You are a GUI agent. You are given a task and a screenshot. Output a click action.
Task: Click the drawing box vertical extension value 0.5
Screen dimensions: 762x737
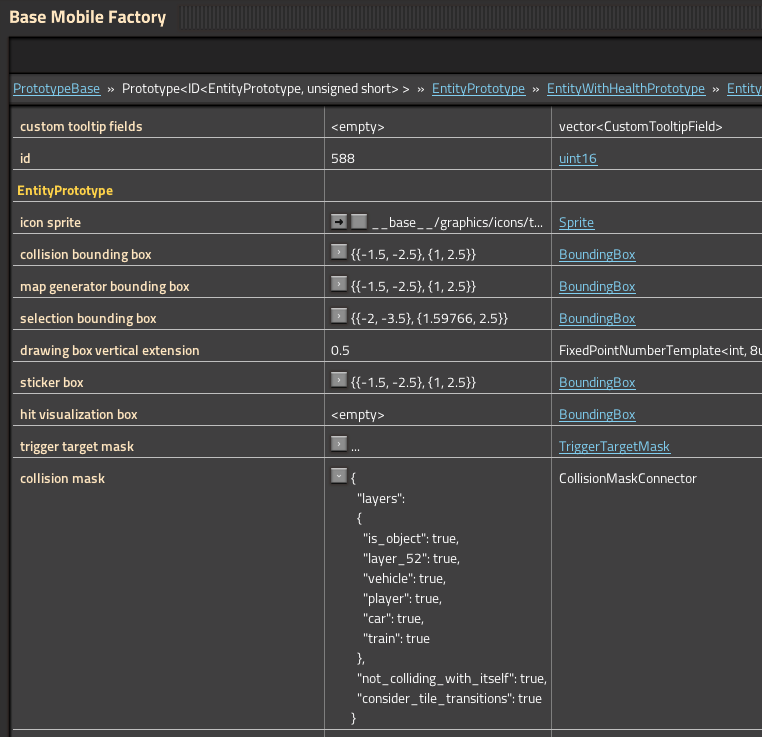point(340,350)
